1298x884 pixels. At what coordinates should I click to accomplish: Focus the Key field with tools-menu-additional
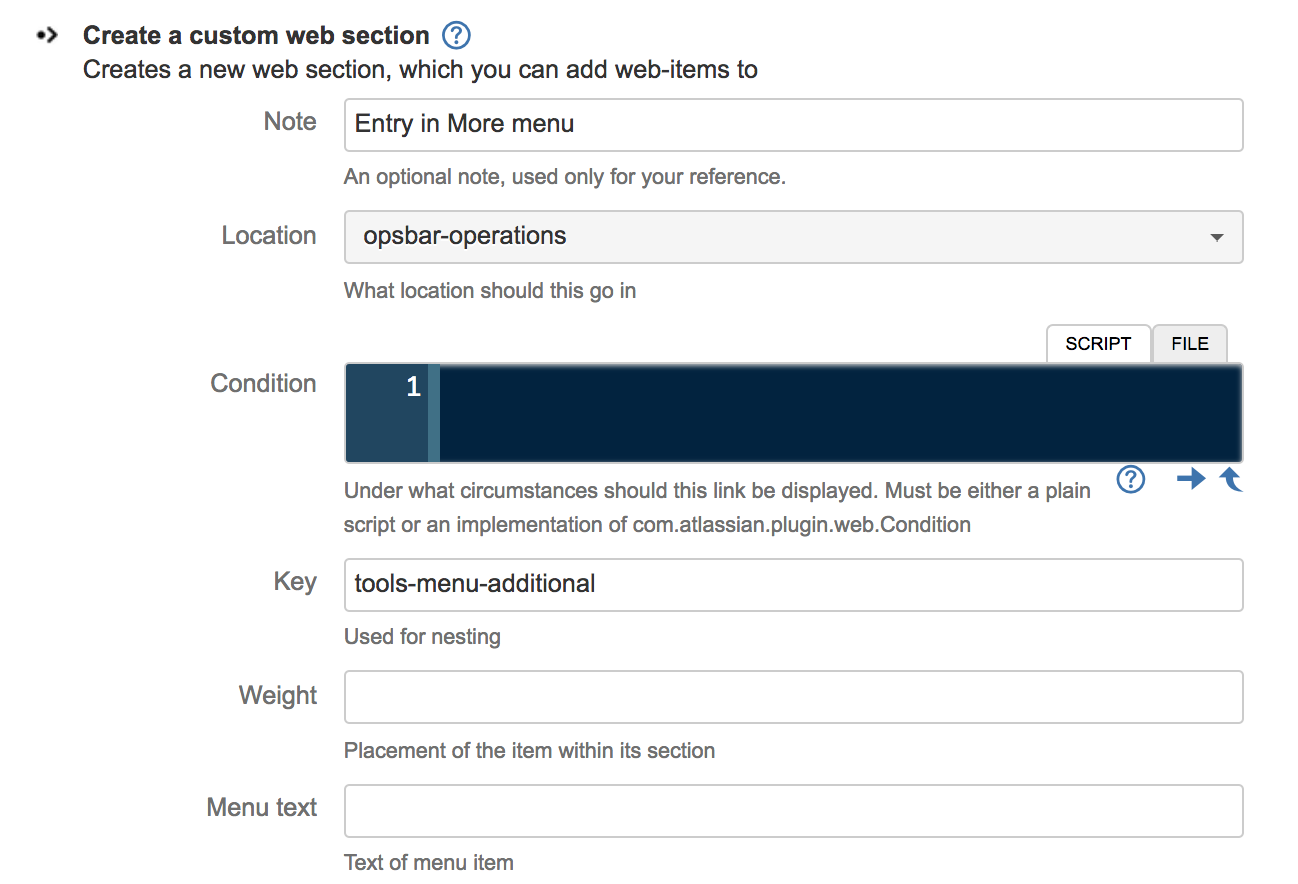793,585
